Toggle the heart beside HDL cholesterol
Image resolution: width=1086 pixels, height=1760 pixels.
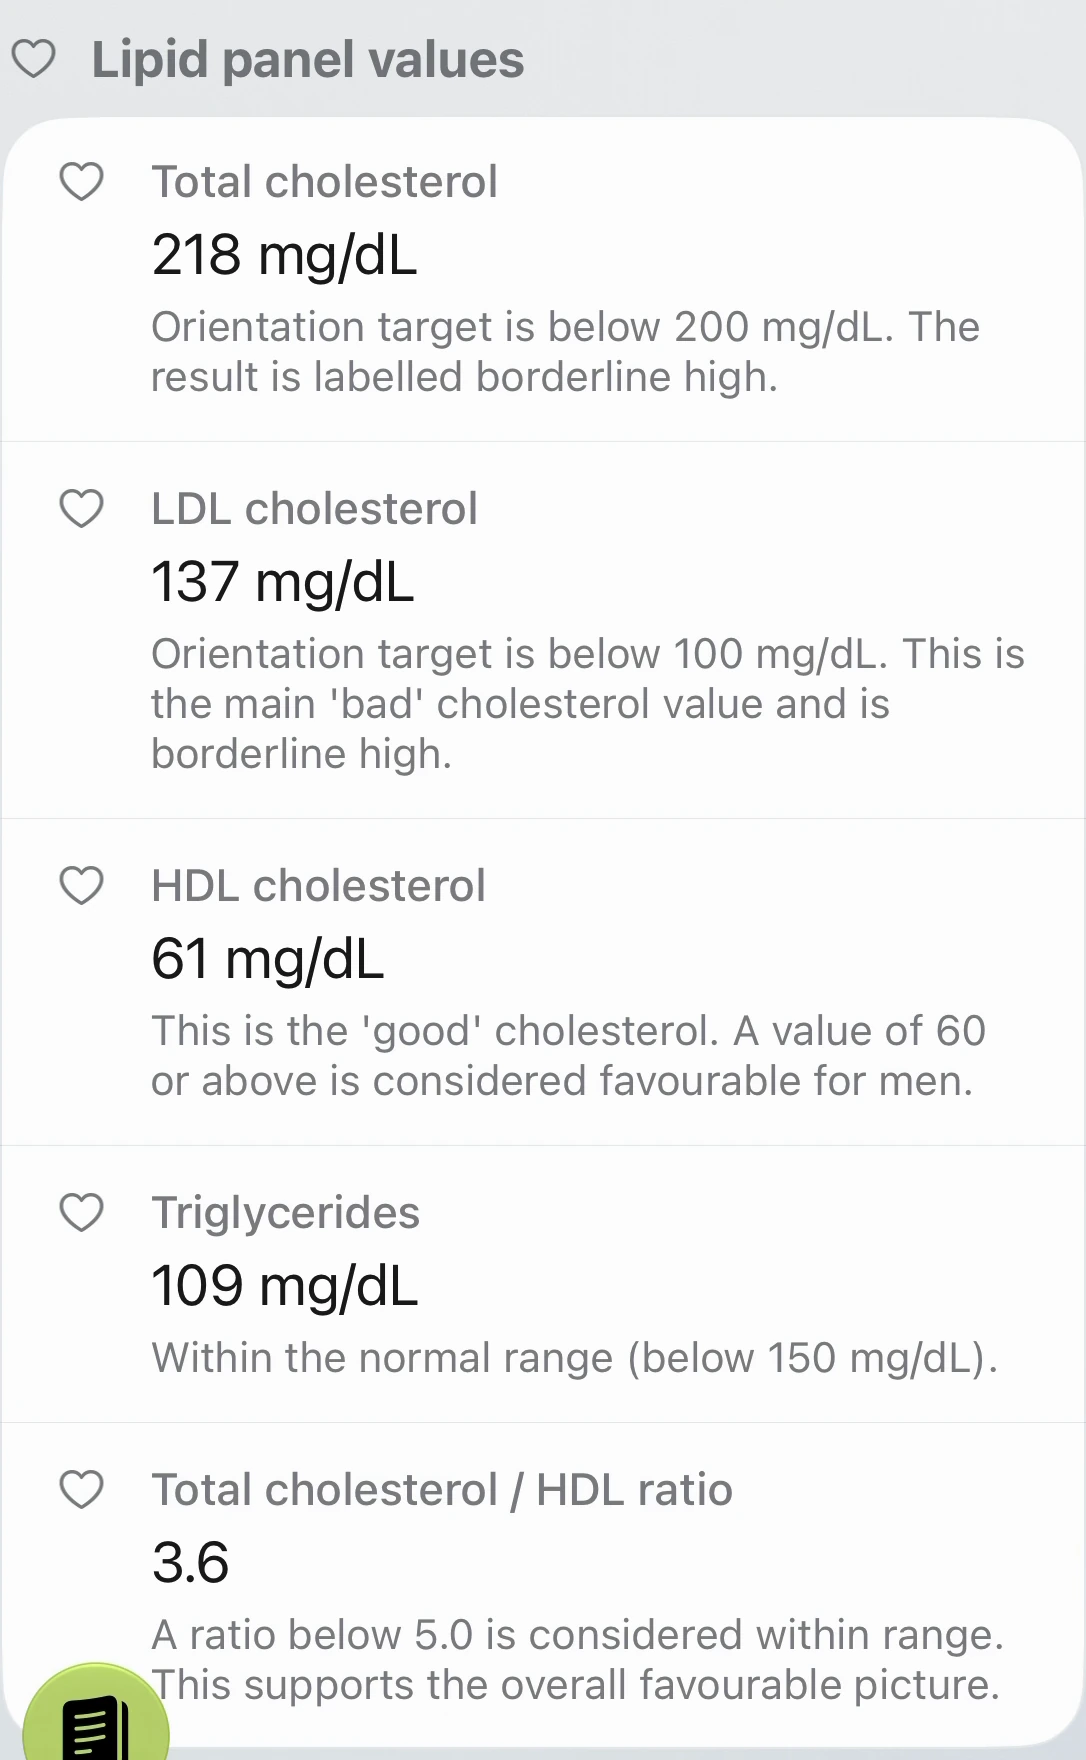[82, 885]
